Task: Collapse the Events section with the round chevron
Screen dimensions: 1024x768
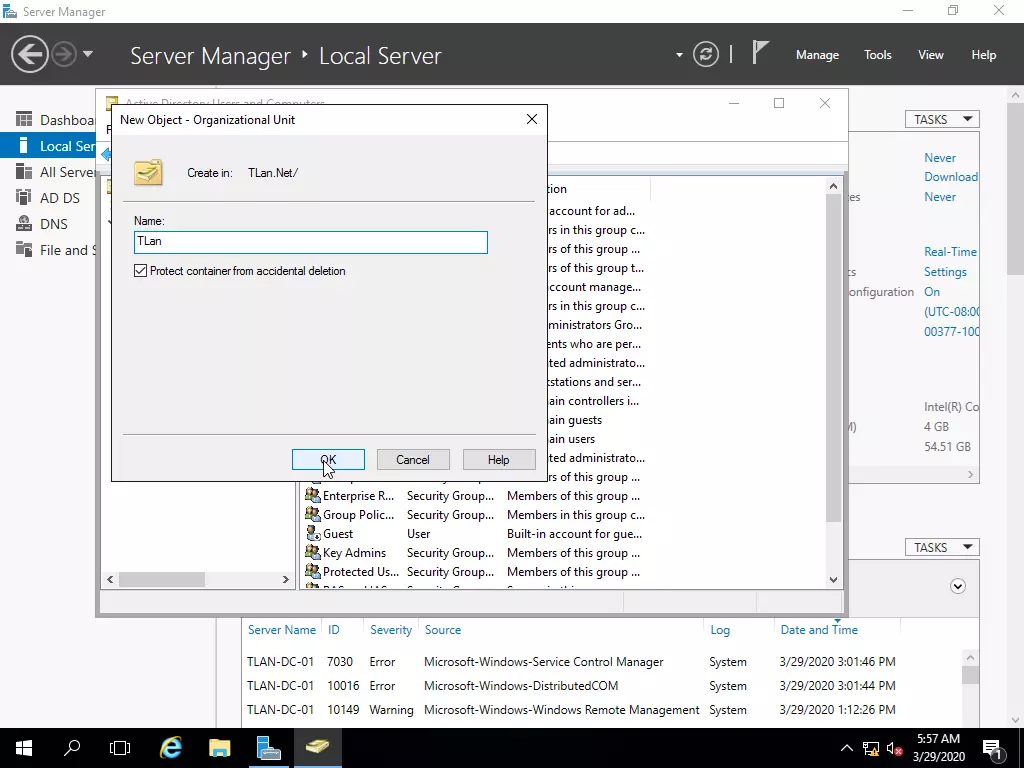Action: (x=957, y=586)
